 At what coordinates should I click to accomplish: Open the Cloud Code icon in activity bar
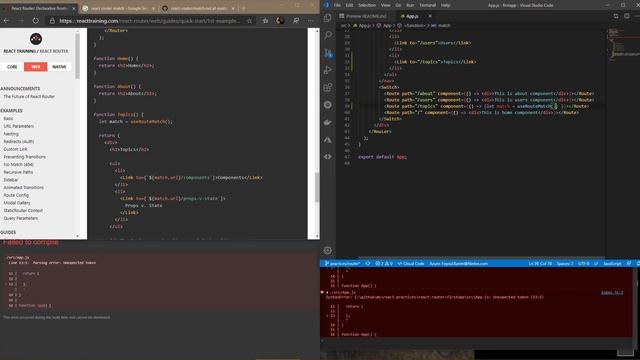(328, 157)
